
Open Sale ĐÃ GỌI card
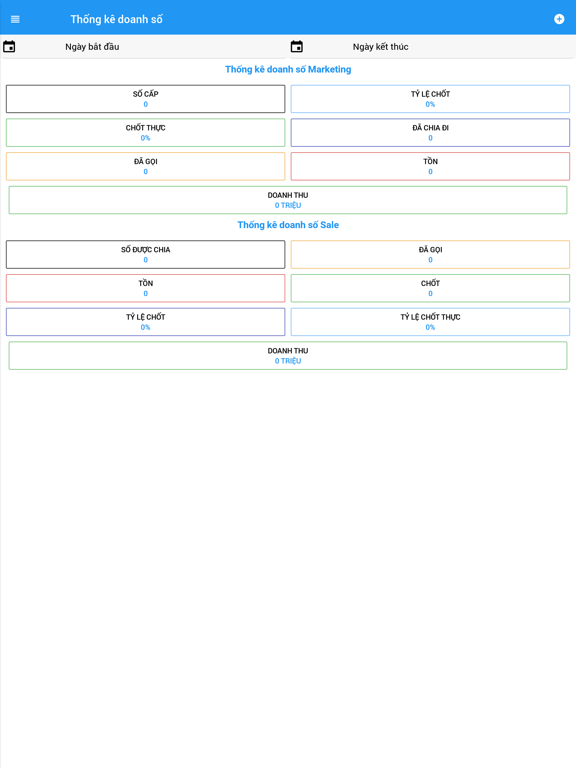[x=431, y=255]
